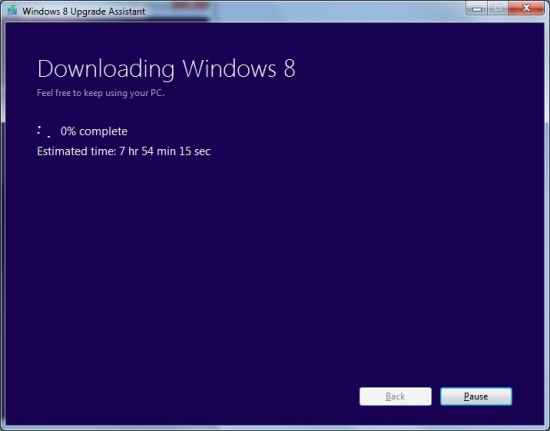Image resolution: width=550 pixels, height=431 pixels.
Task: Click the grayed-out Back button
Action: click(395, 396)
